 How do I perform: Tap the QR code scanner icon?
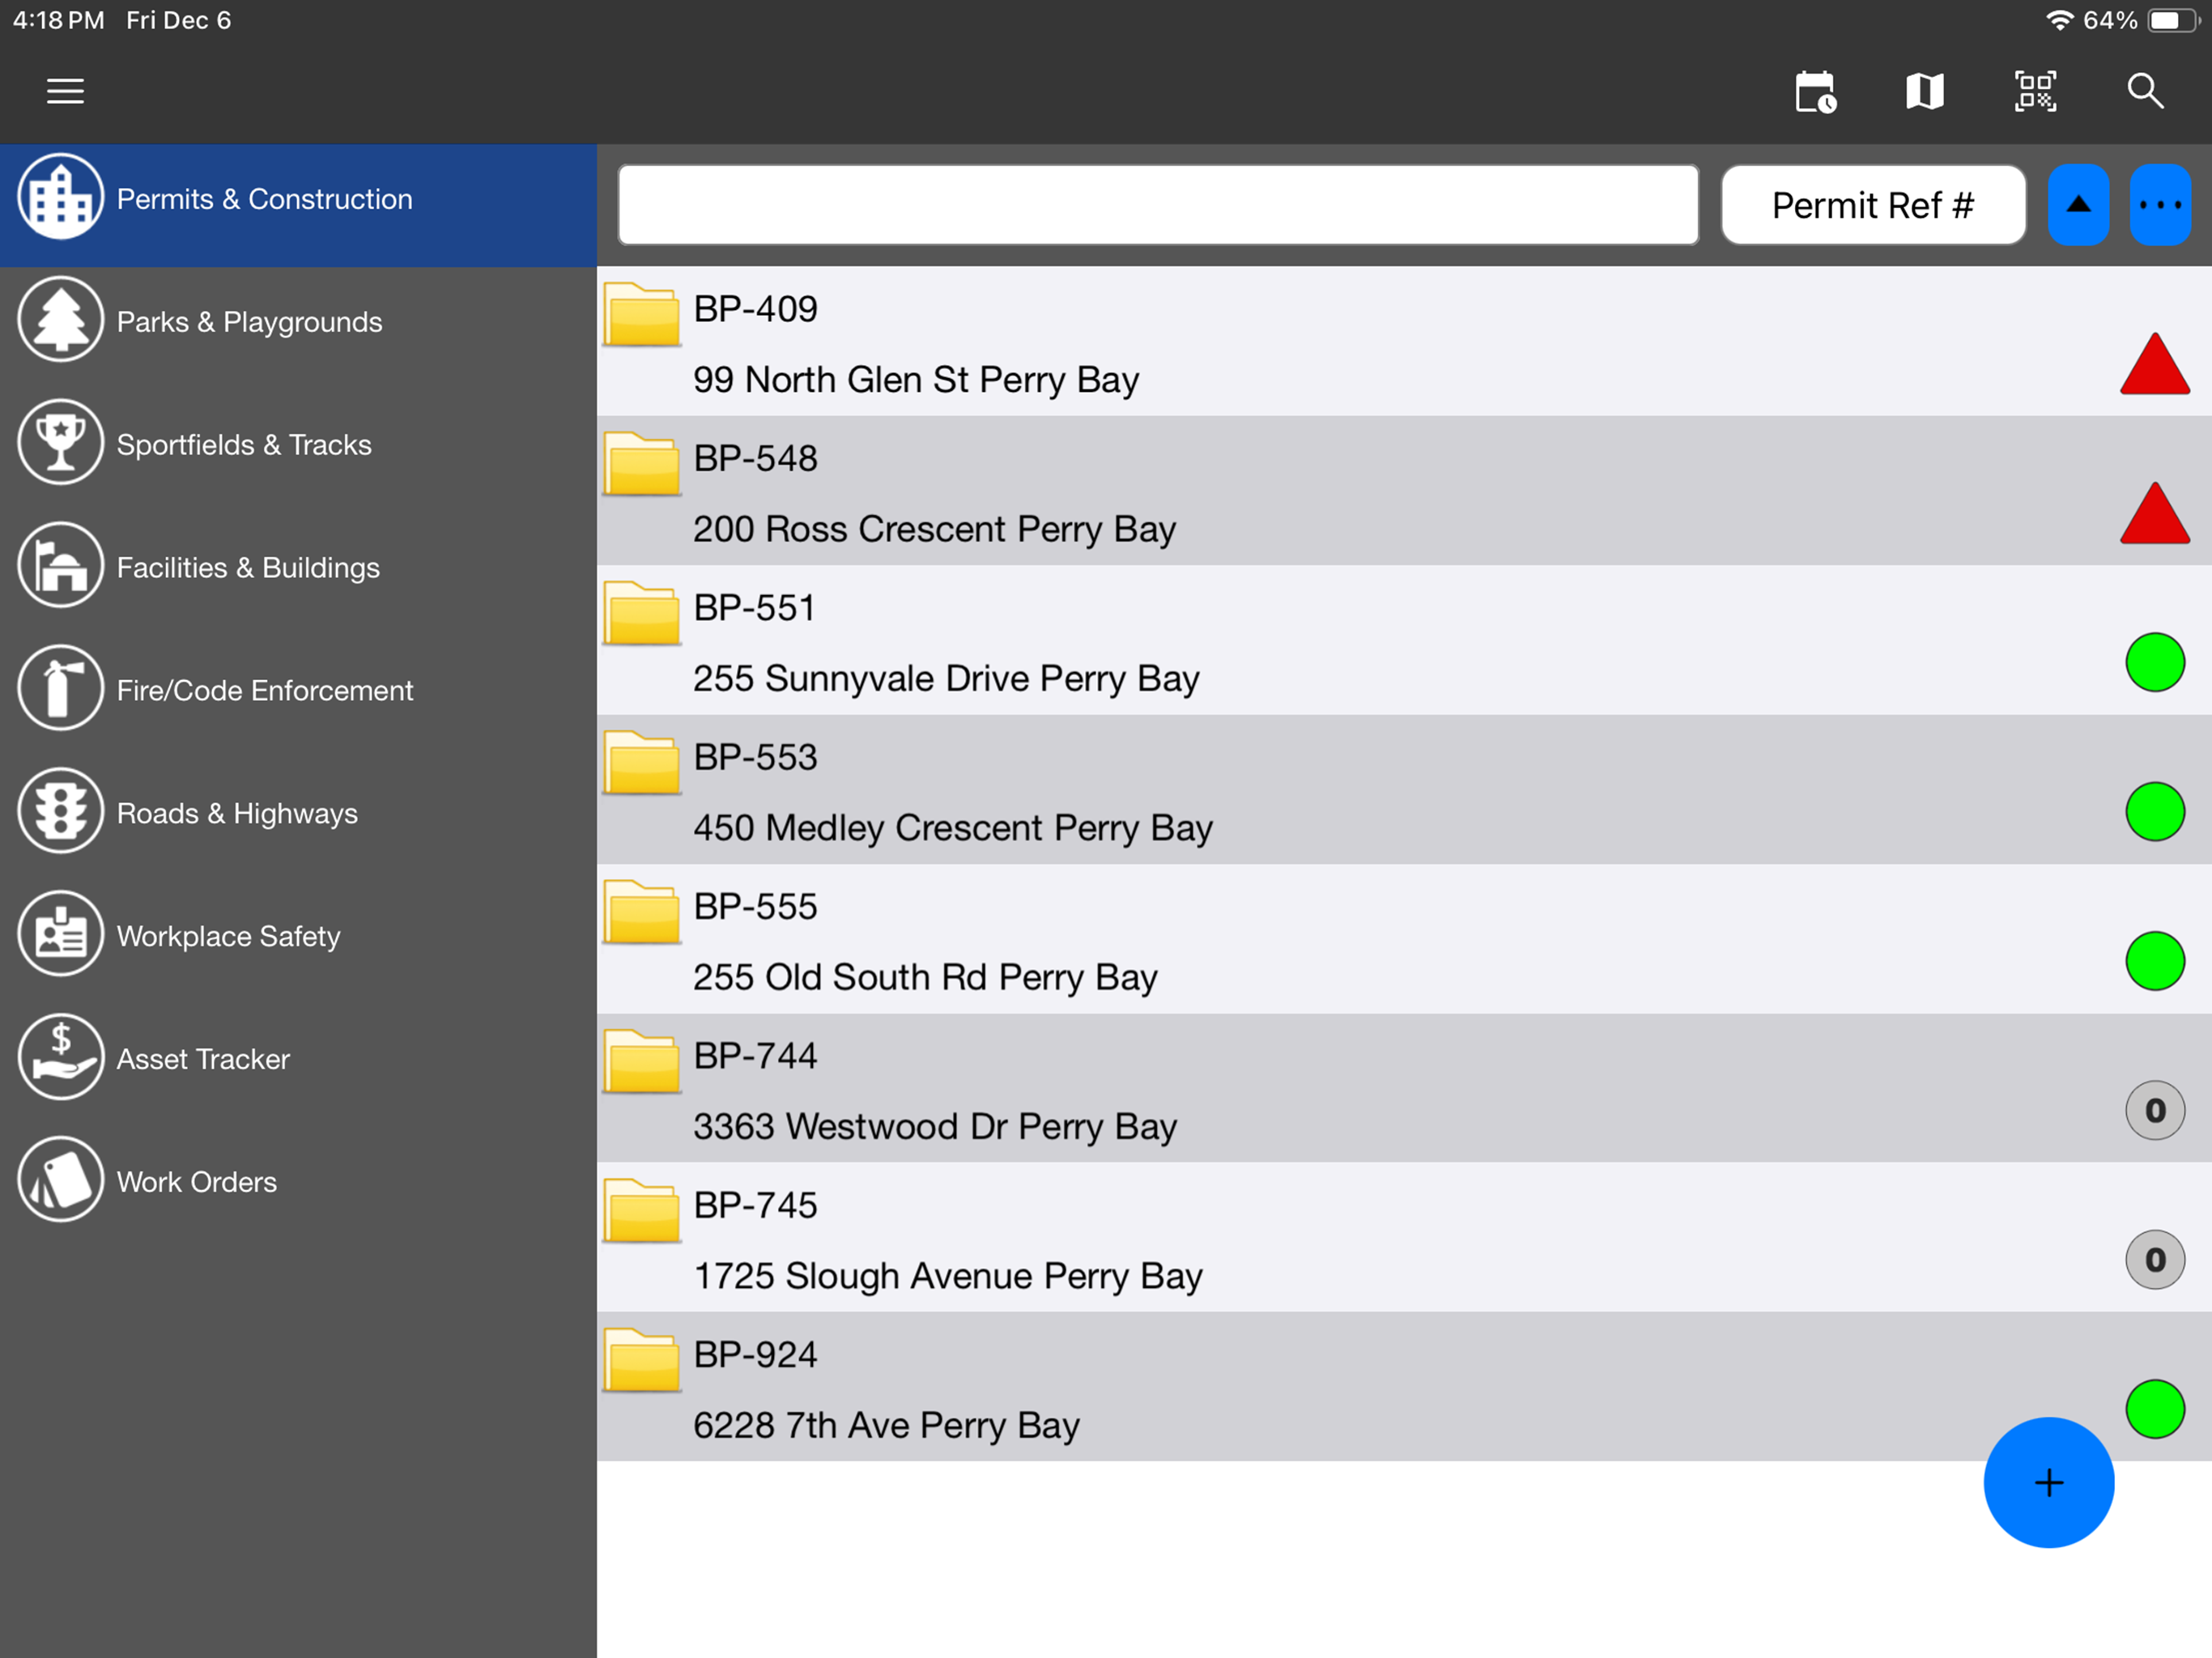pos(2035,91)
